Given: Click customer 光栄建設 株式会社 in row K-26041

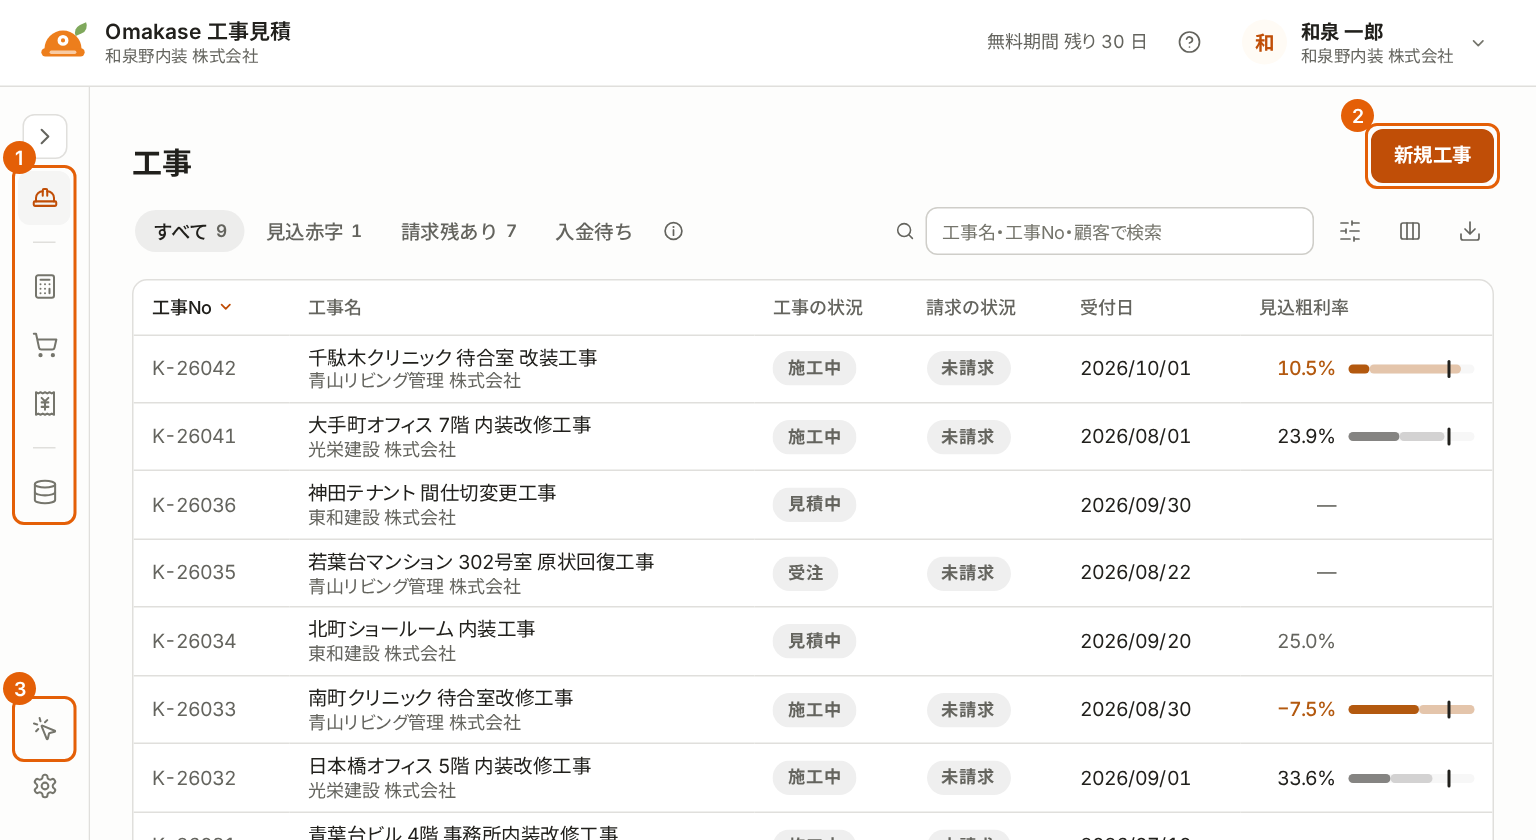Looking at the screenshot, I should pyautogui.click(x=382, y=450).
